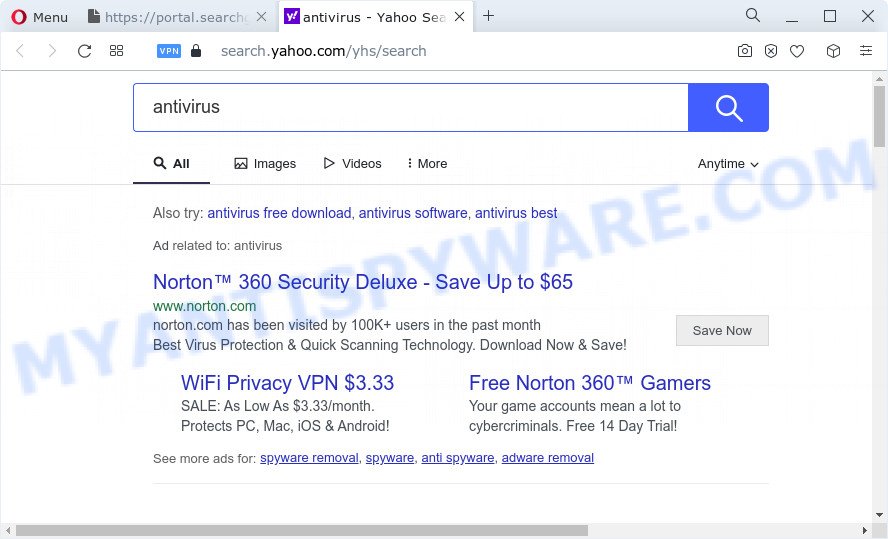Click the search tabs magnifier icon
This screenshot has height=539, width=888.
click(753, 15)
